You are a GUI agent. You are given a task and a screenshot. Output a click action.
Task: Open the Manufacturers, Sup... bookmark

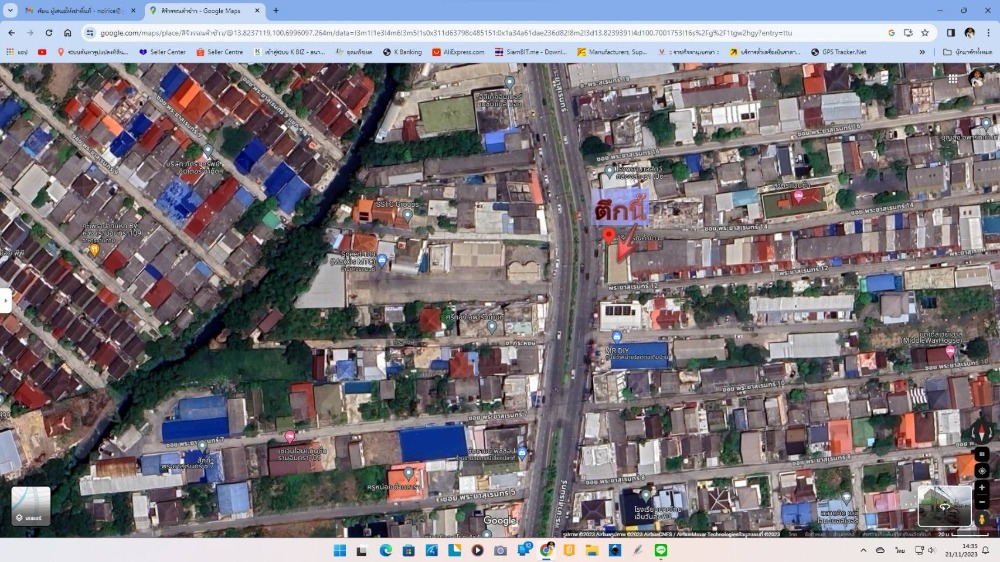(x=611, y=52)
